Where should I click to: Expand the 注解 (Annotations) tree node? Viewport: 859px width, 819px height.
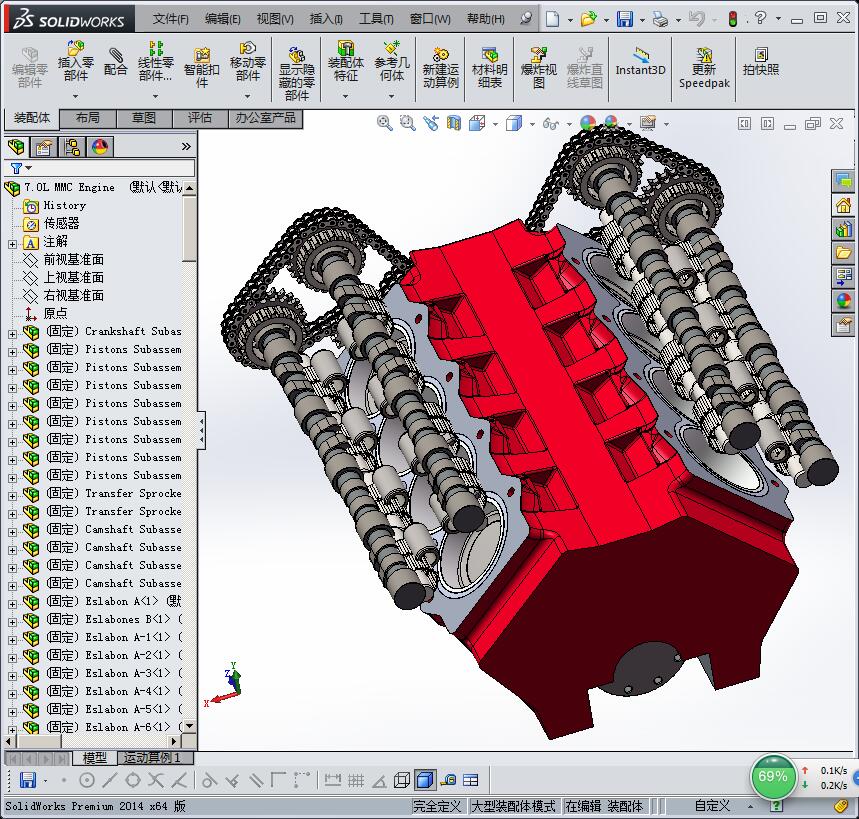[13, 244]
